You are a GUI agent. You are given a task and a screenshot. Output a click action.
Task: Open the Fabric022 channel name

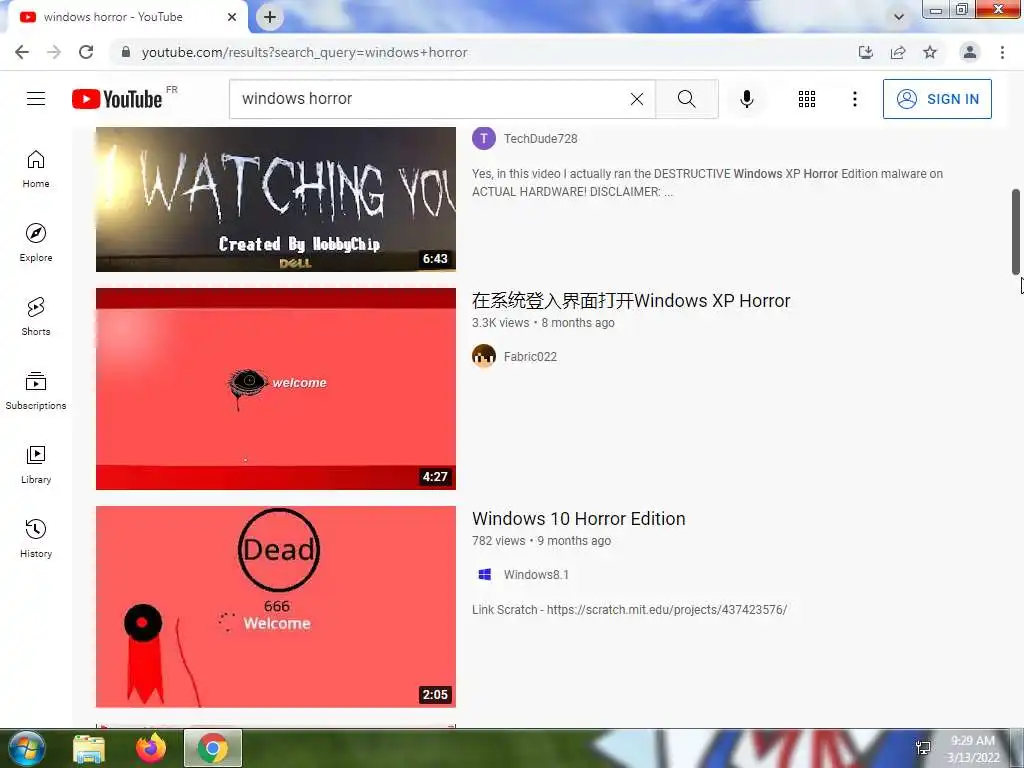click(x=530, y=357)
